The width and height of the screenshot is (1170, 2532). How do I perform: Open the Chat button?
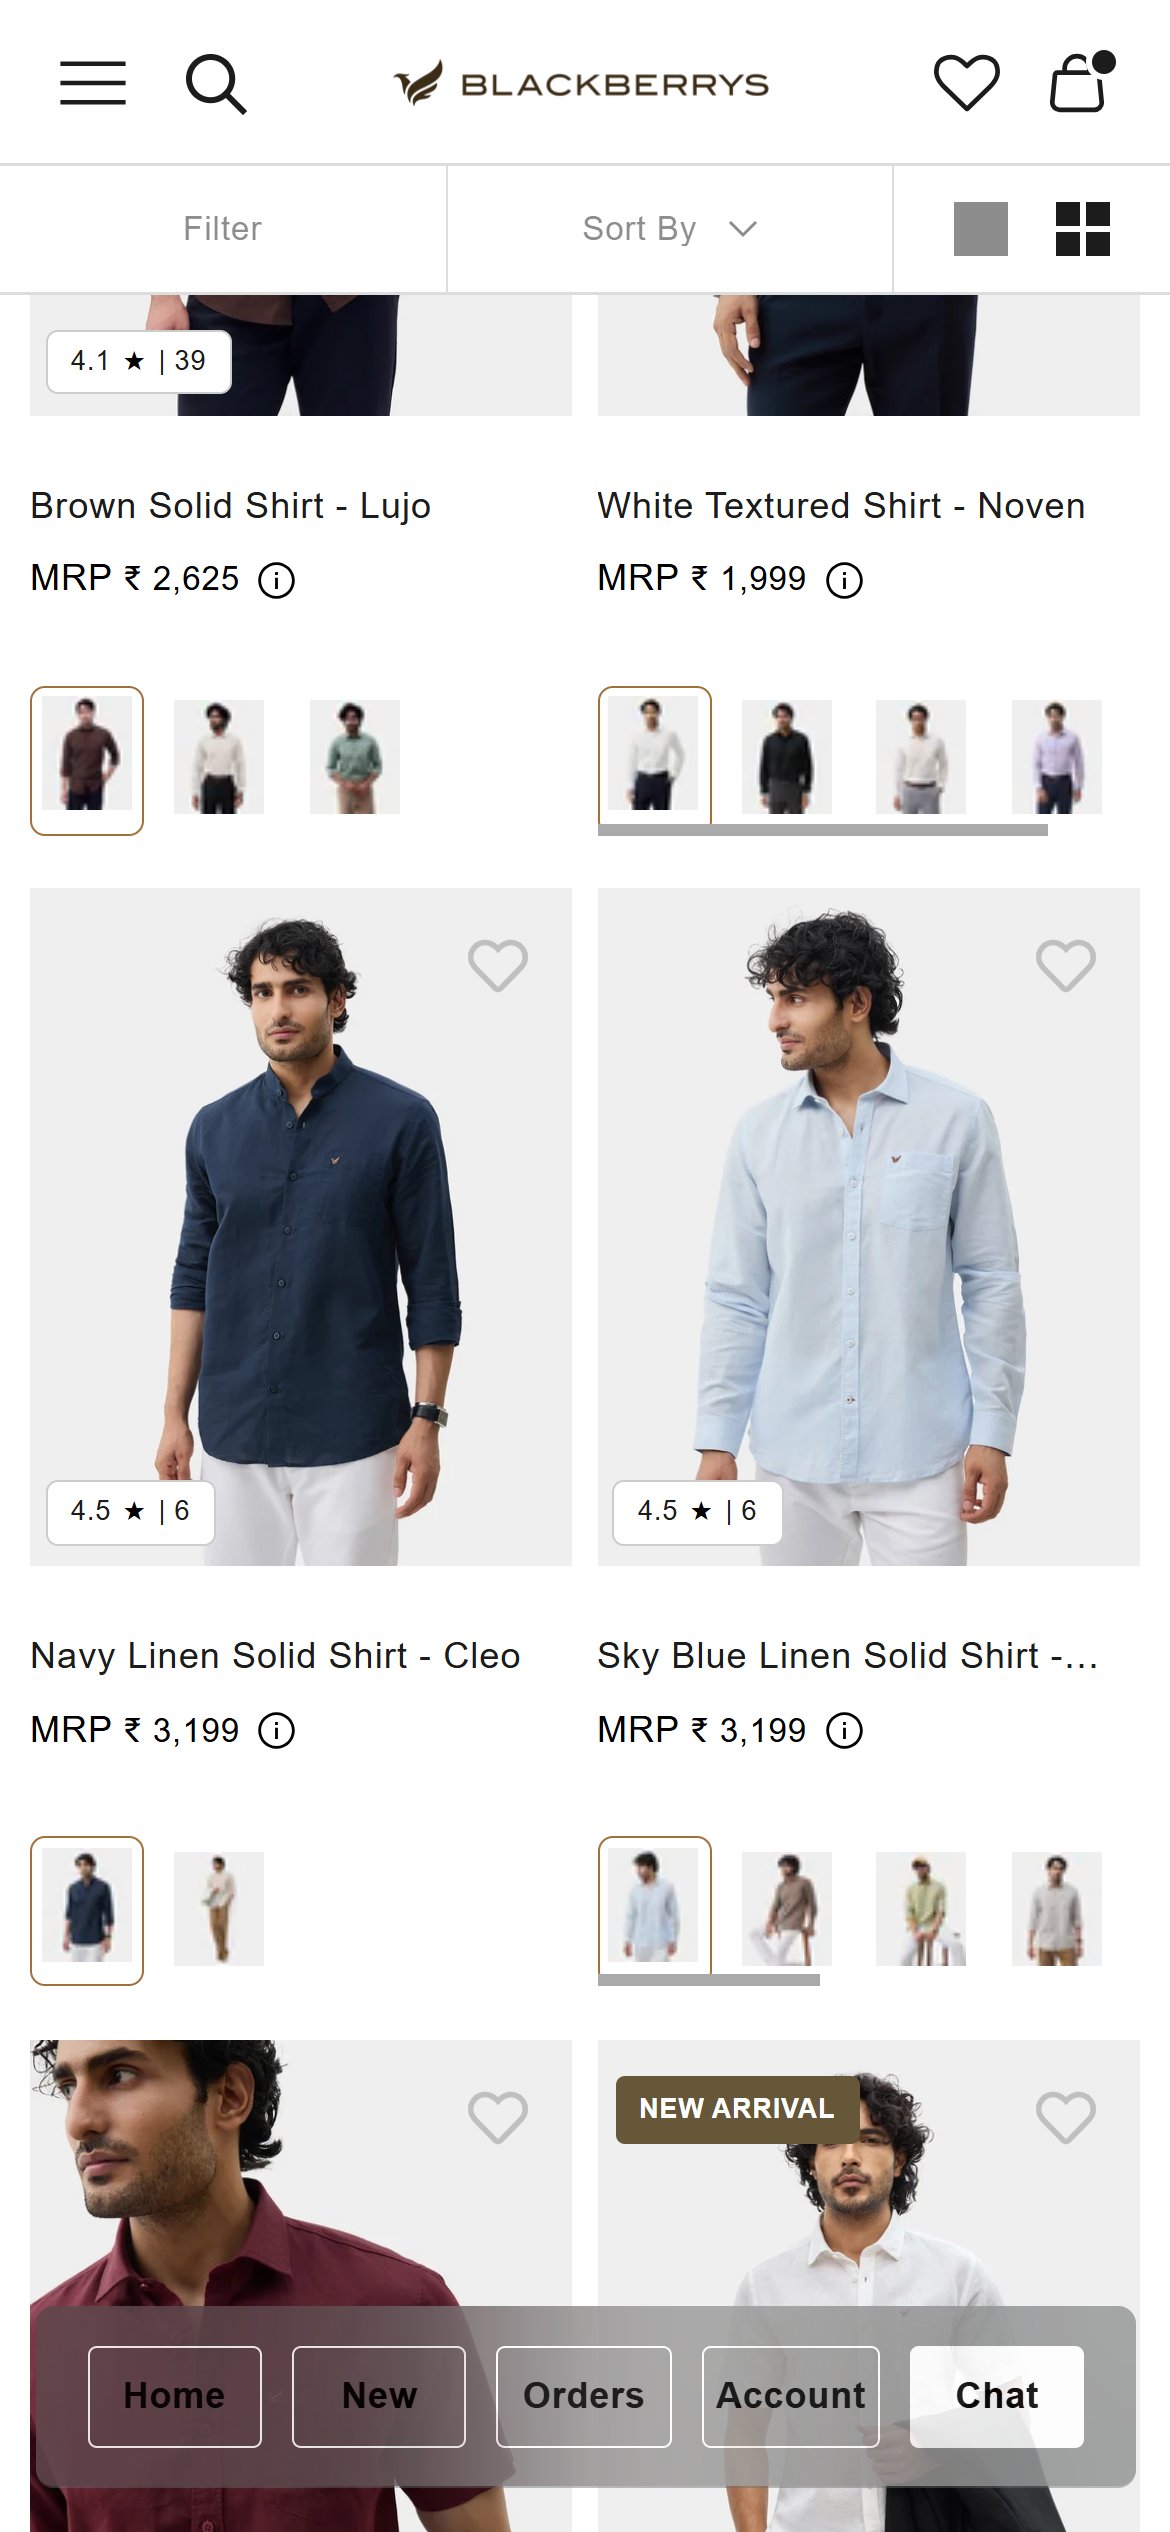click(x=997, y=2396)
